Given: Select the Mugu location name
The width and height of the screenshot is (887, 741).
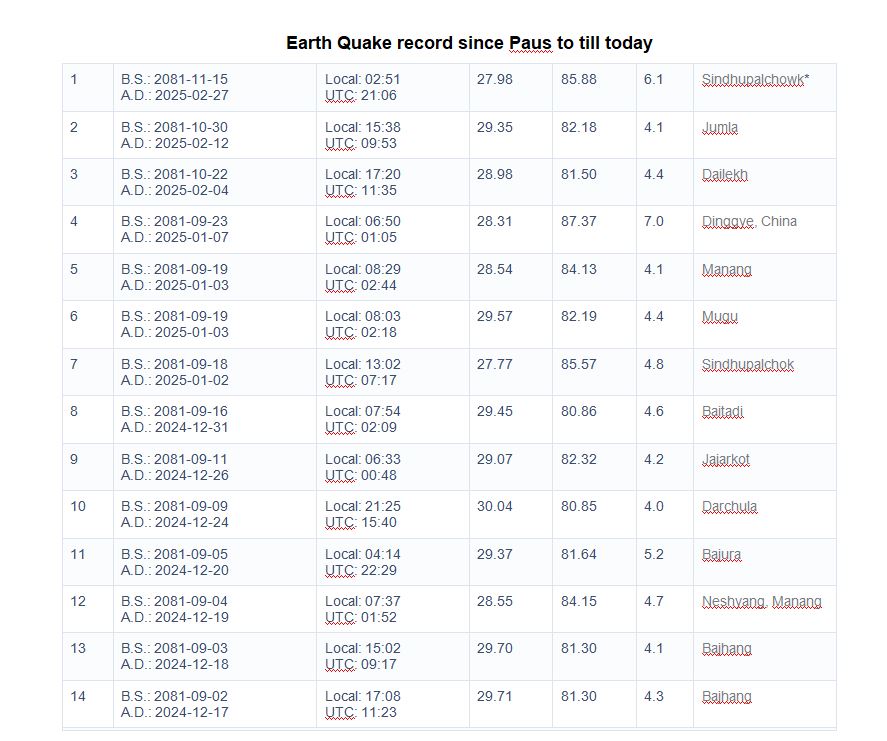Looking at the screenshot, I should click(720, 317).
